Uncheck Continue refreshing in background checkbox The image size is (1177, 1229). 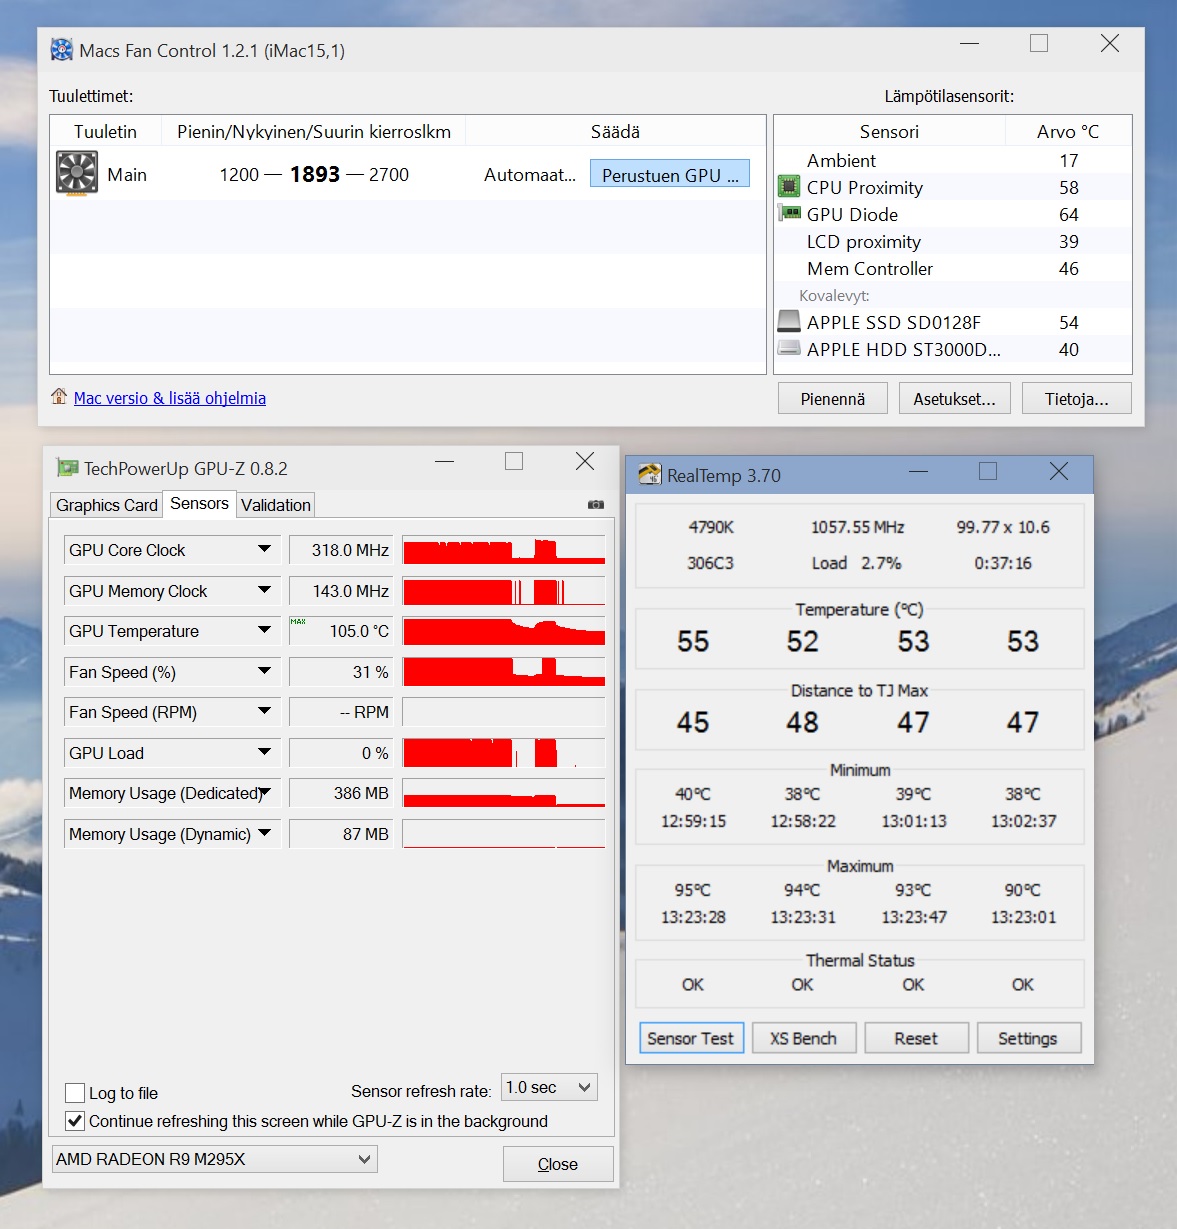pyautogui.click(x=75, y=1121)
